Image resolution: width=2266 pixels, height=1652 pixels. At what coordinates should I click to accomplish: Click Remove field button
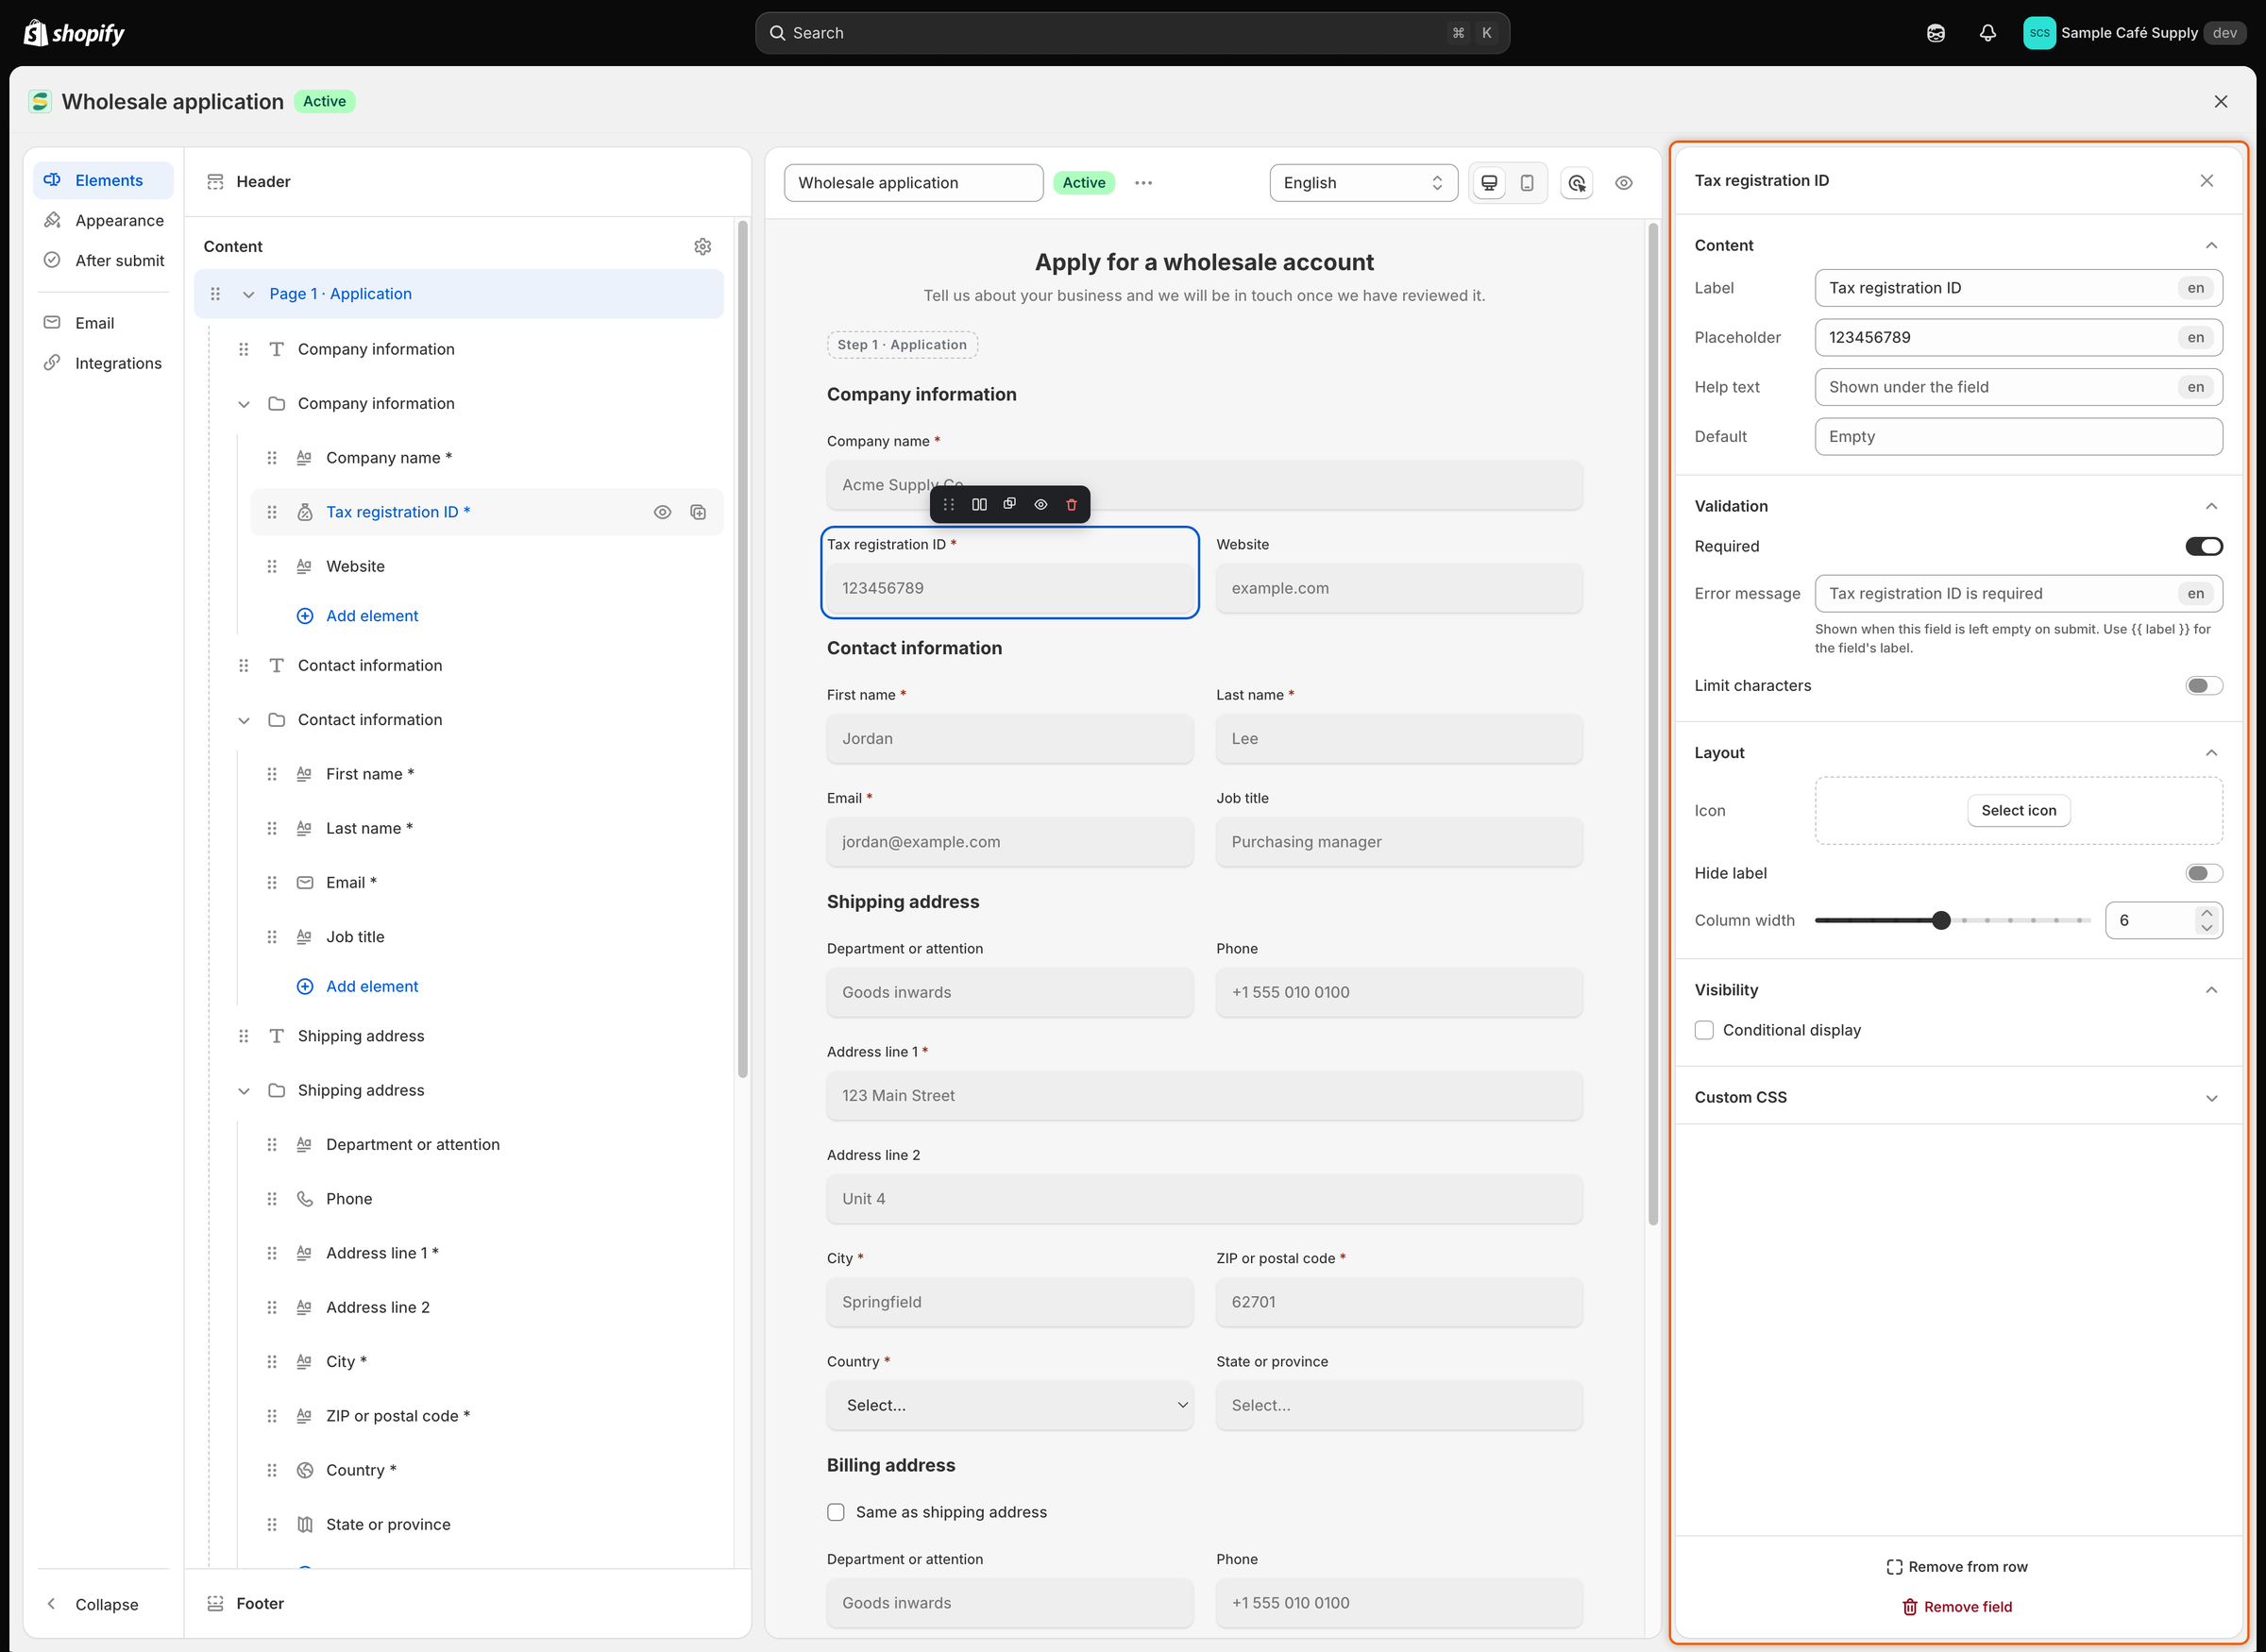[x=1957, y=1607]
